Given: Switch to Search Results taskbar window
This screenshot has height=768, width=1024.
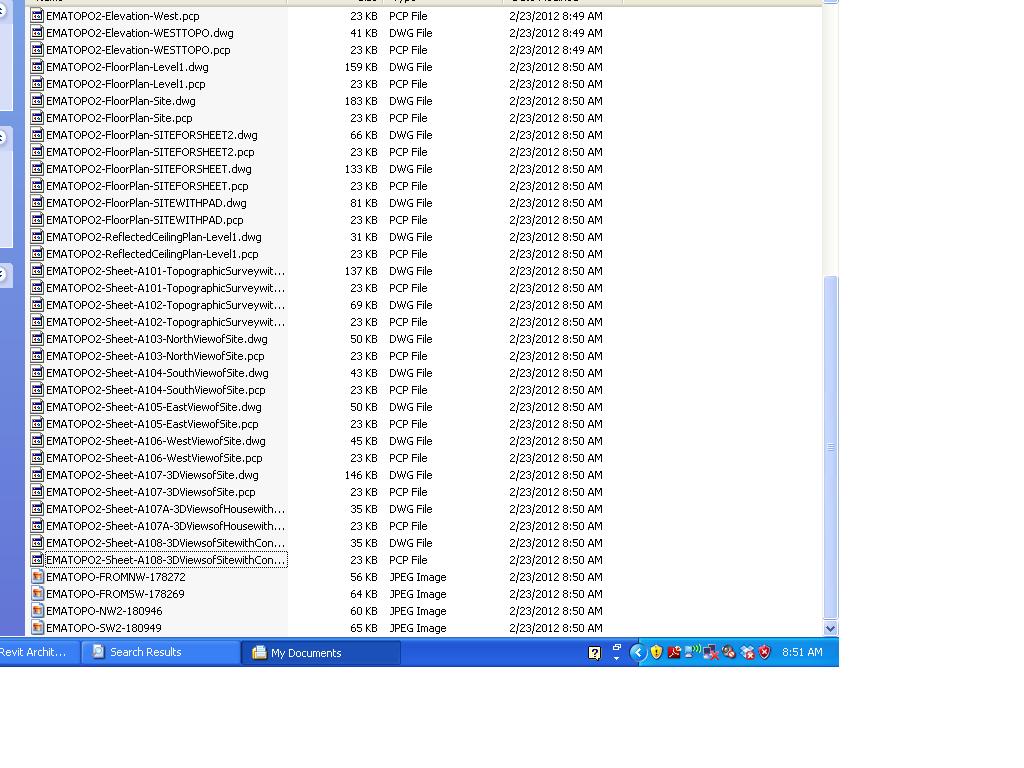Looking at the screenshot, I should 161,652.
